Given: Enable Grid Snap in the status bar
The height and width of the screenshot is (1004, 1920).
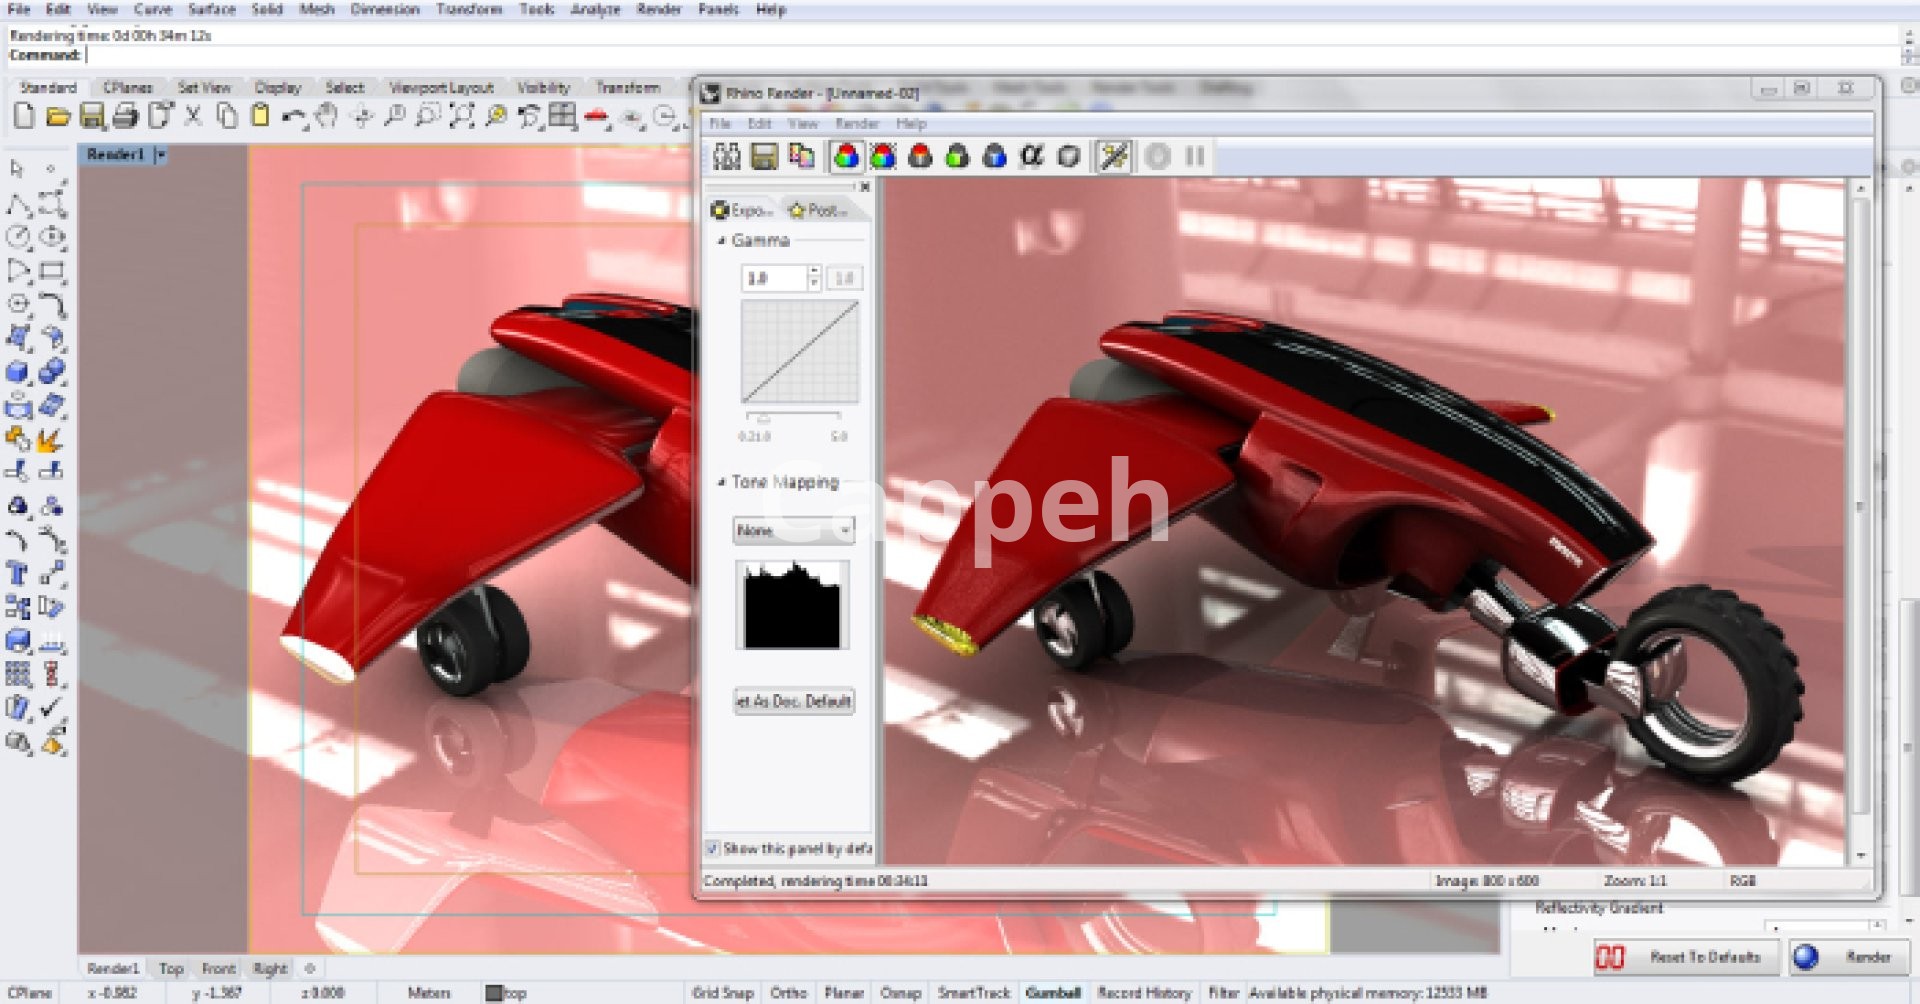Looking at the screenshot, I should click(722, 992).
